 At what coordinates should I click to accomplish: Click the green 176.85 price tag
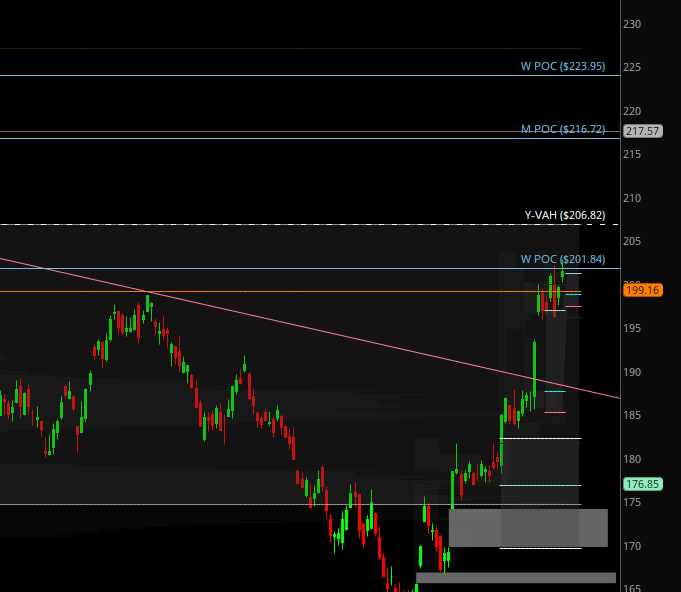(643, 484)
